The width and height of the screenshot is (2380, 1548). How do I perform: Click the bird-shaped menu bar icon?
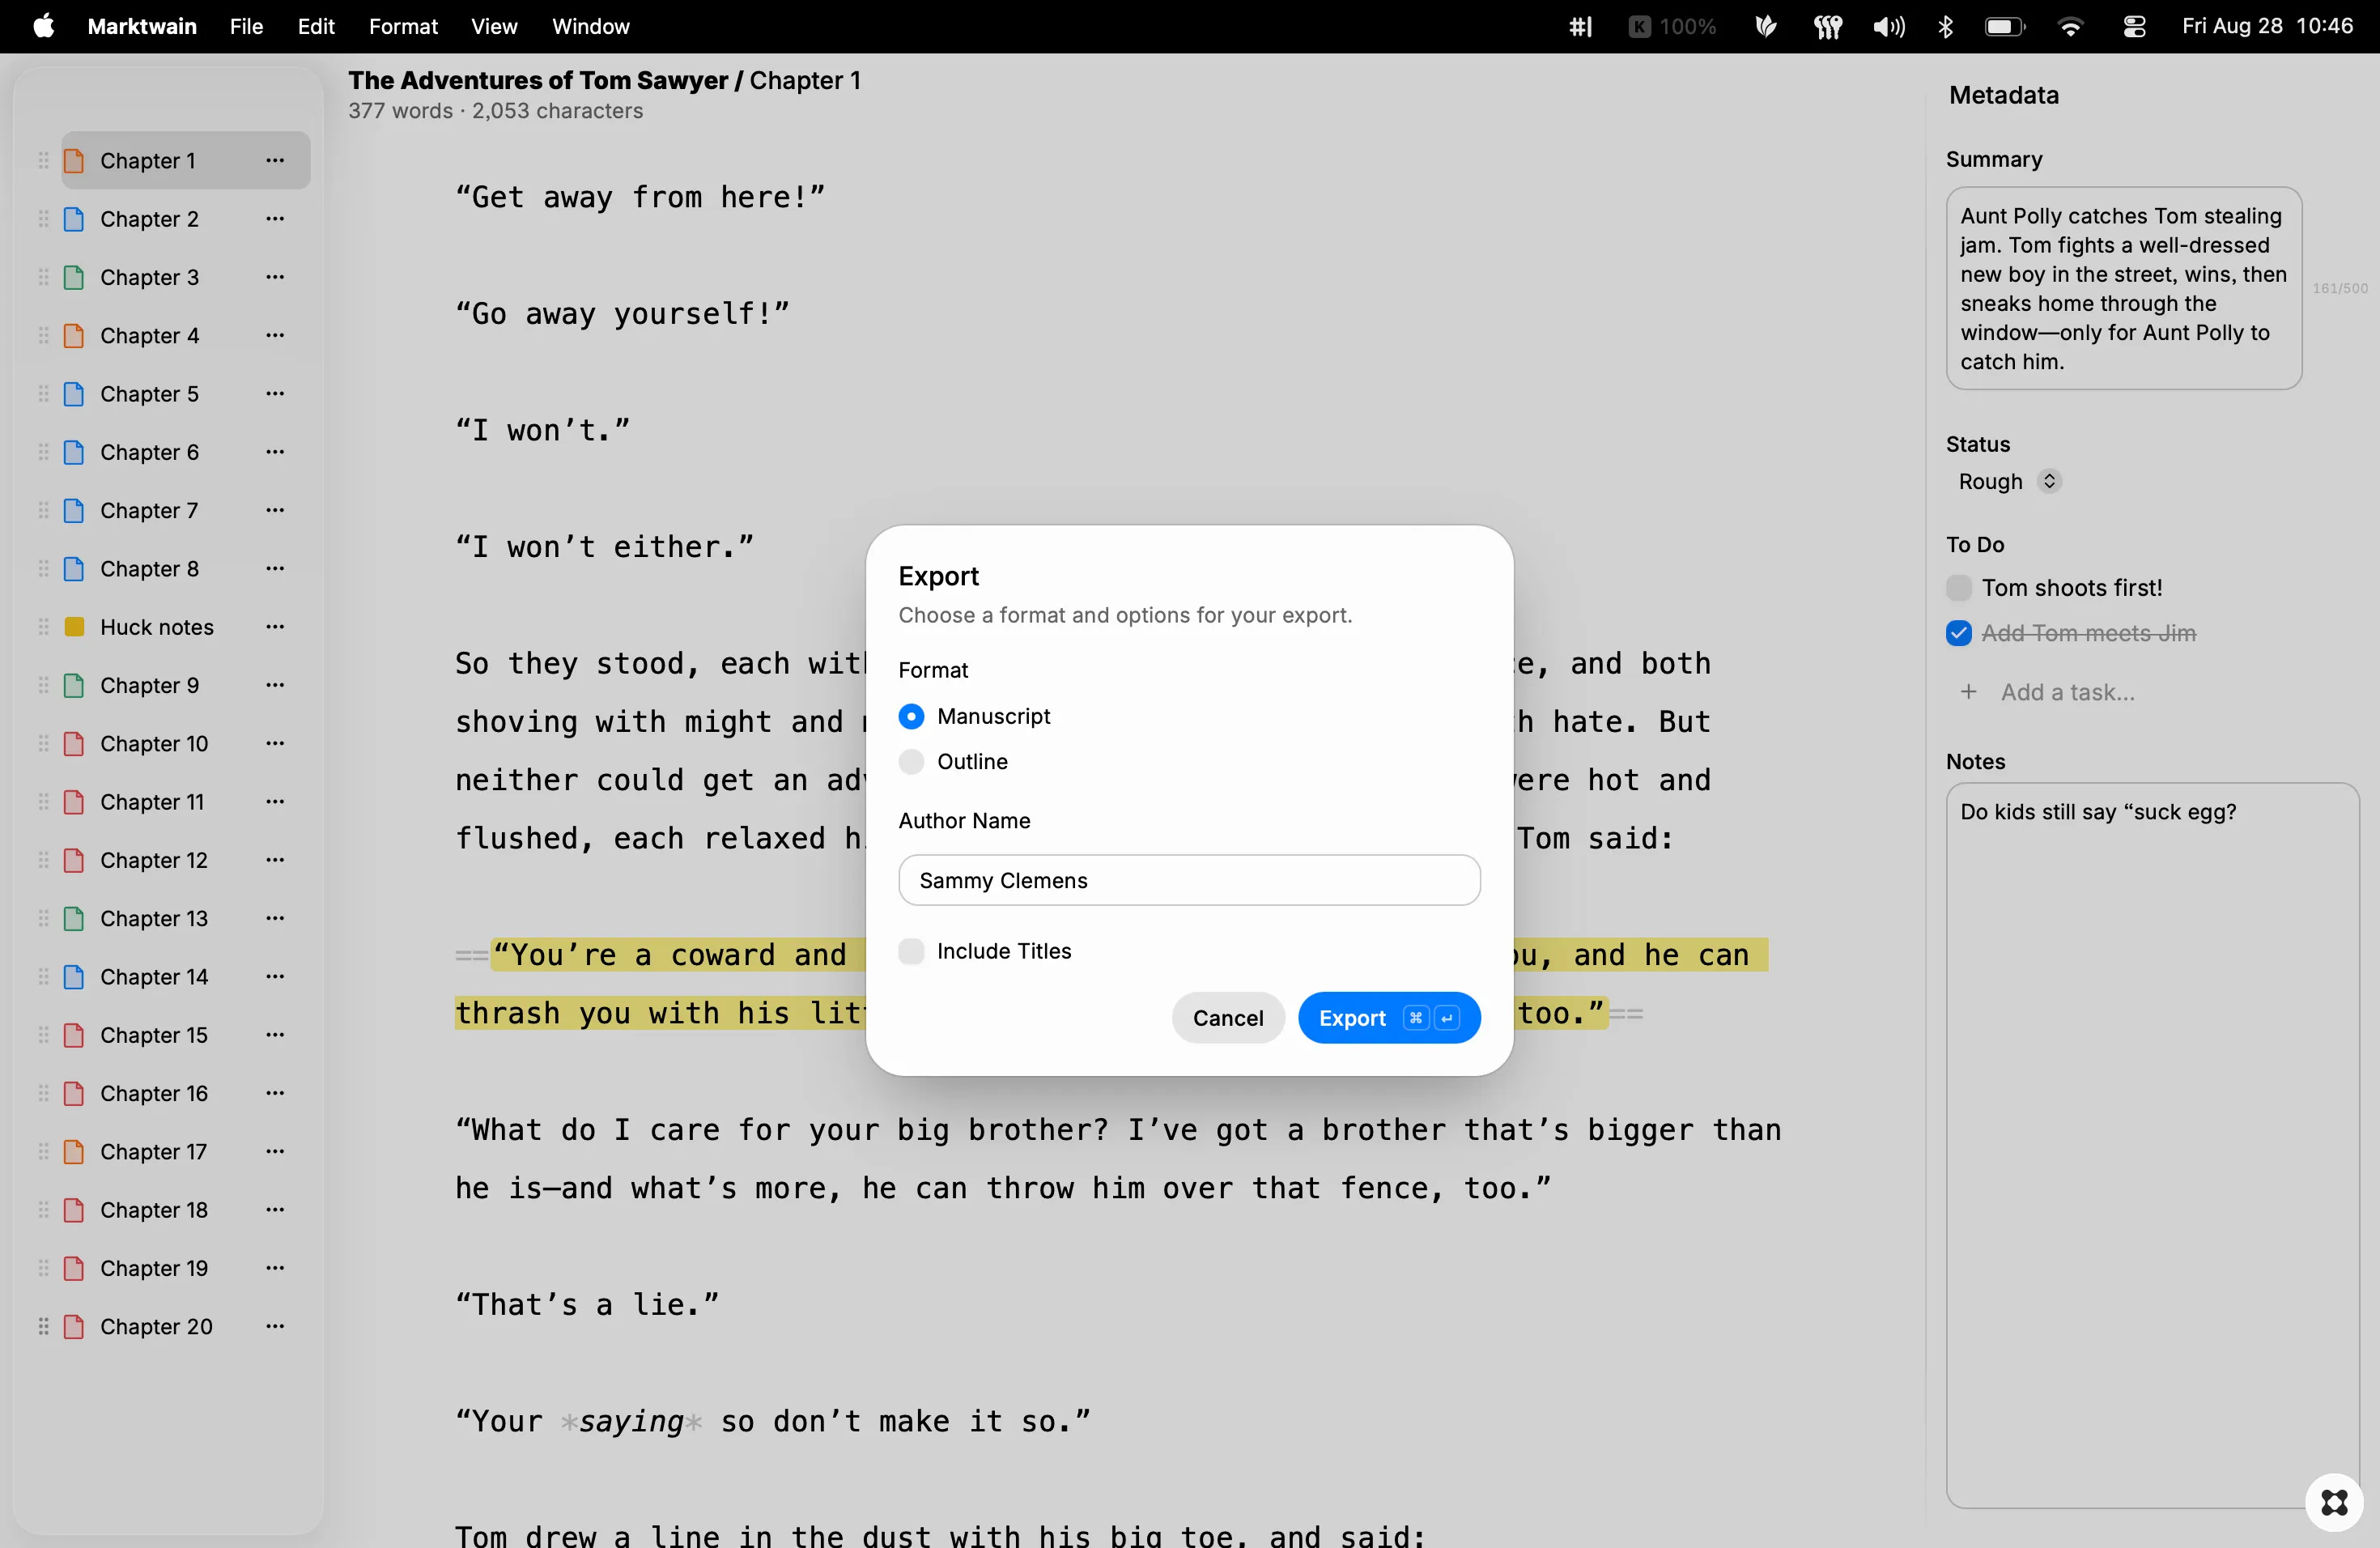[x=1766, y=26]
